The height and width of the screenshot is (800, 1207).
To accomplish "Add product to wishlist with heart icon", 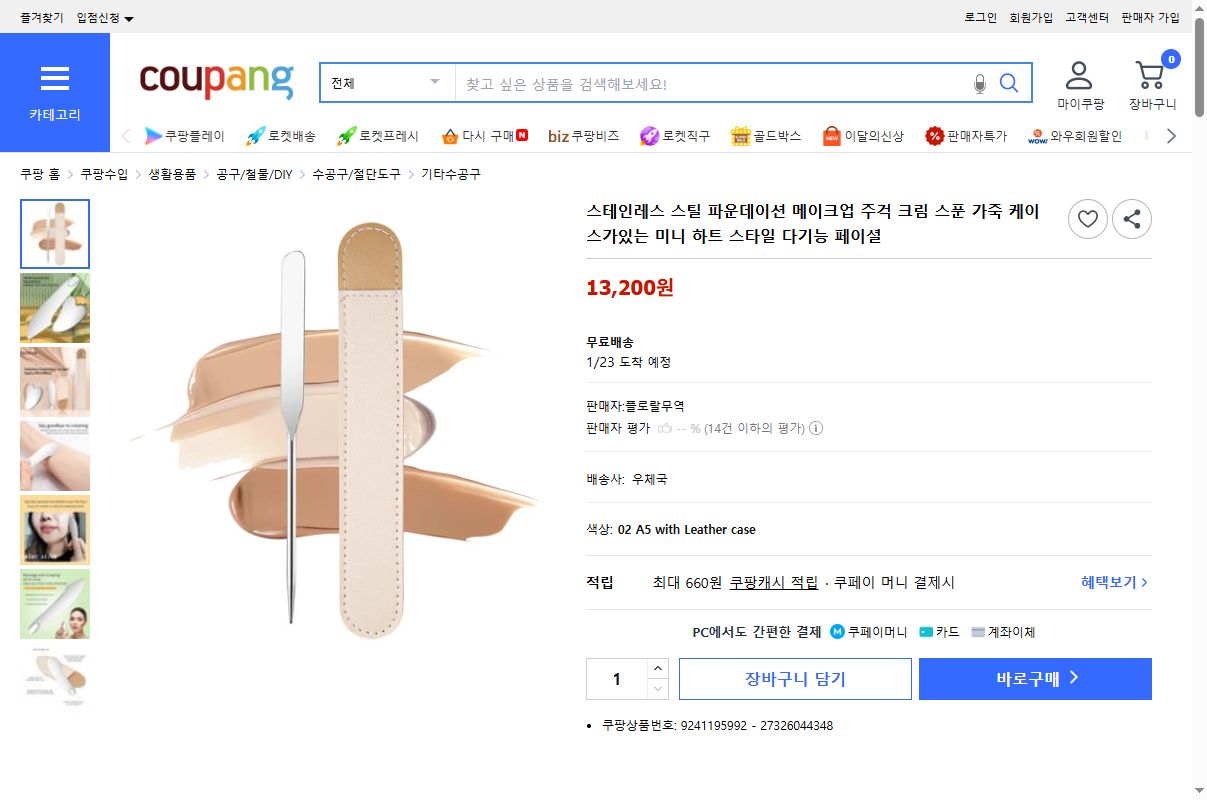I will (1087, 219).
